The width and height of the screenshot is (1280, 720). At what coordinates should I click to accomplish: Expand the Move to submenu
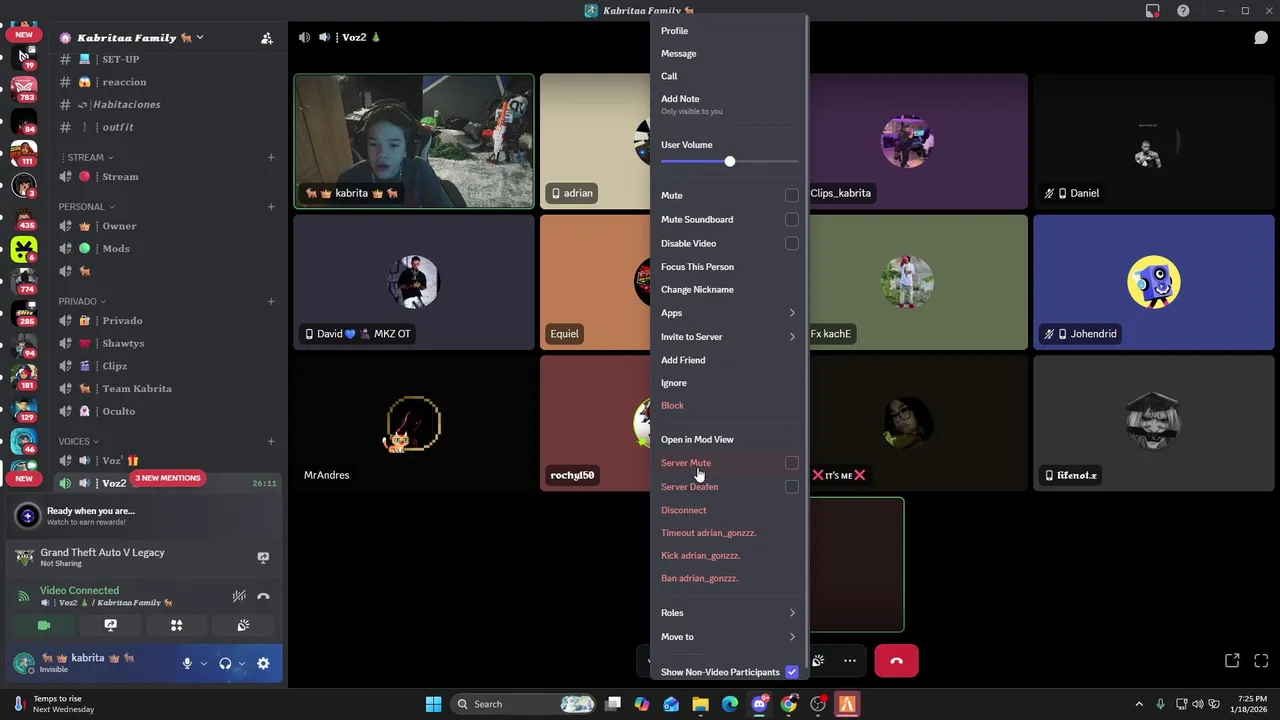tap(728, 637)
